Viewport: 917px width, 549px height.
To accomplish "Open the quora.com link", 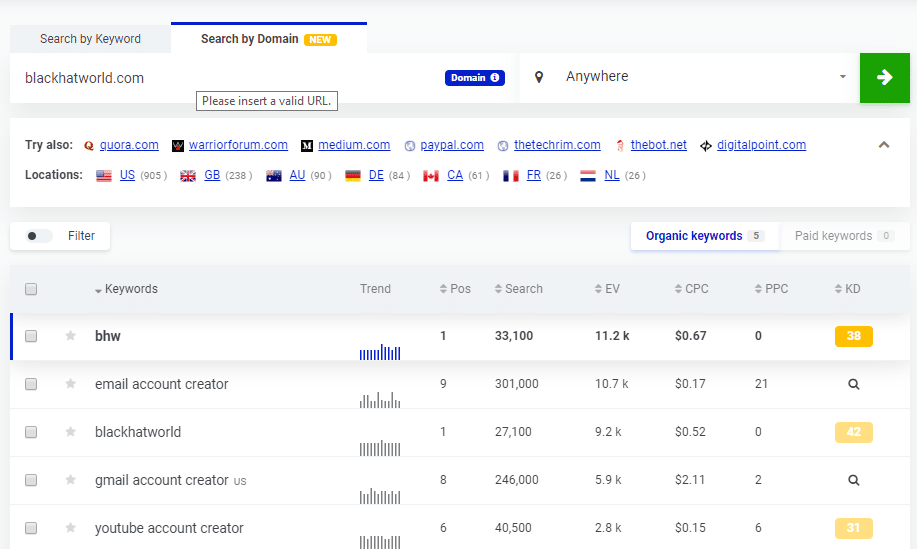I will pyautogui.click(x=129, y=145).
